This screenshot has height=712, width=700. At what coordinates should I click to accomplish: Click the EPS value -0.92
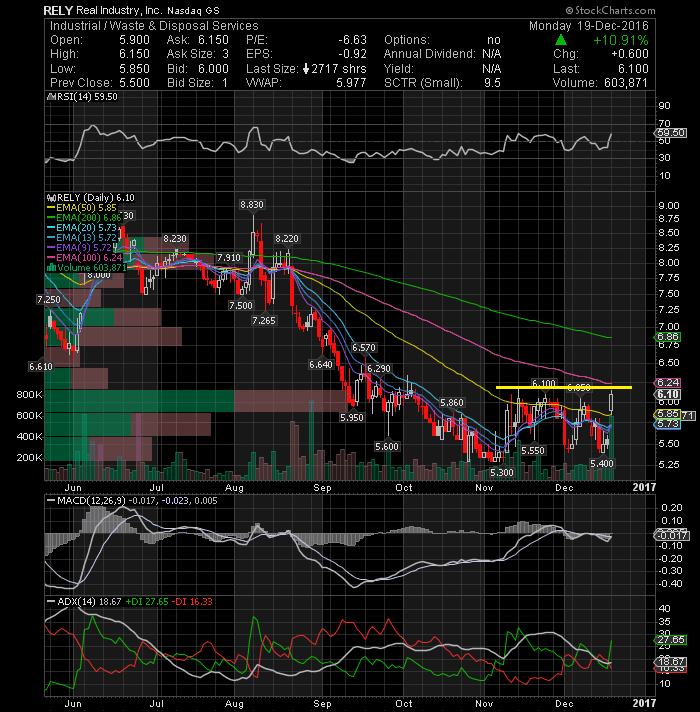pyautogui.click(x=352, y=54)
